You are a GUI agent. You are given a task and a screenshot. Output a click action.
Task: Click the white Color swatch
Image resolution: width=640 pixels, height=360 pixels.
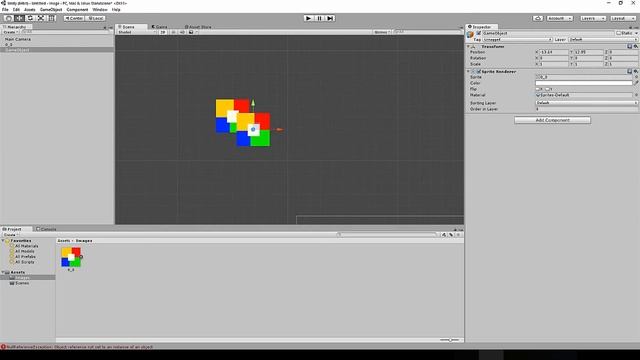(x=584, y=83)
